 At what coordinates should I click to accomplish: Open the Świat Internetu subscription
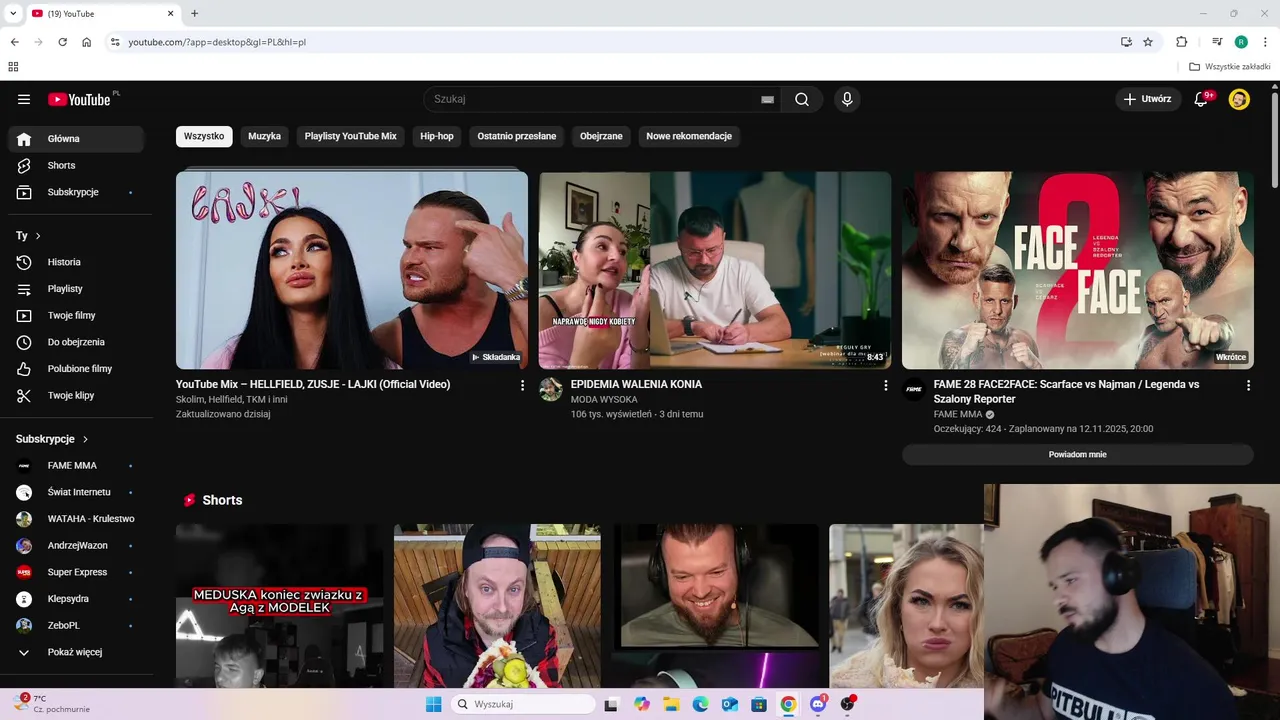click(76, 492)
